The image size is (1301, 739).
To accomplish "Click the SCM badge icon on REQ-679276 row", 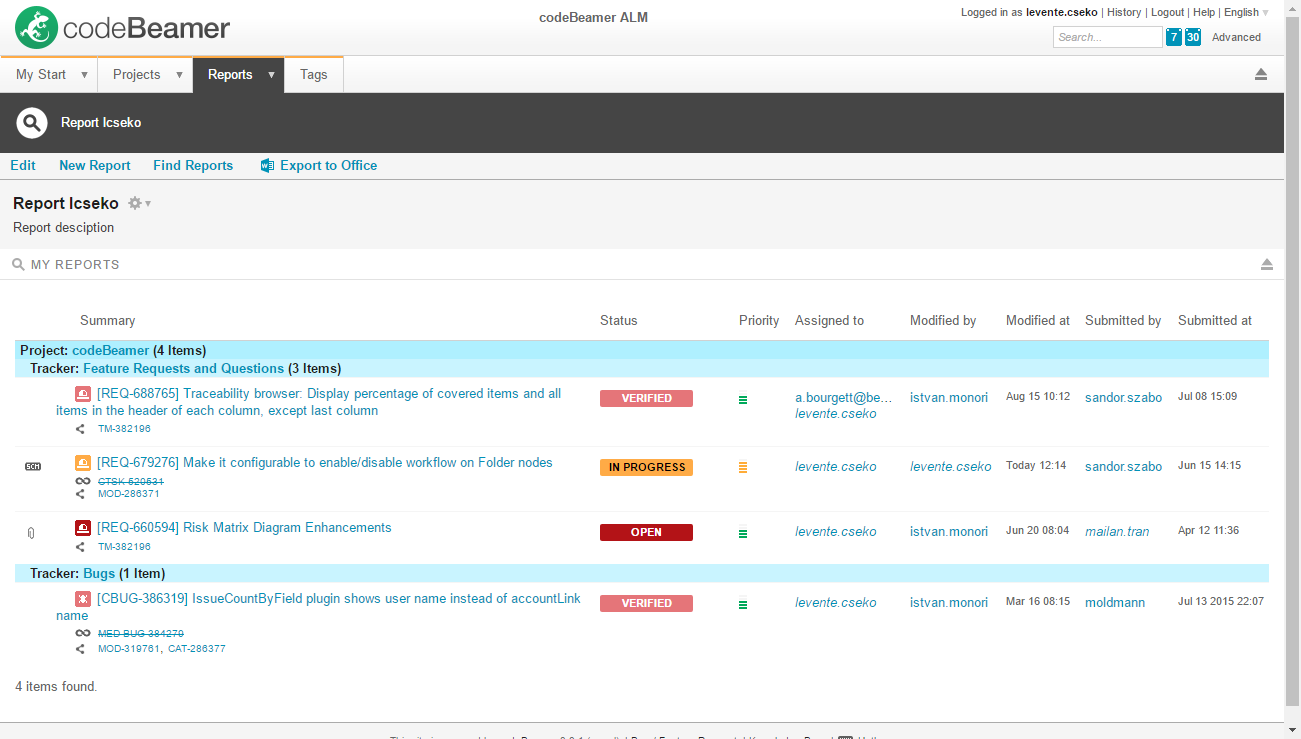I will 33,467.
